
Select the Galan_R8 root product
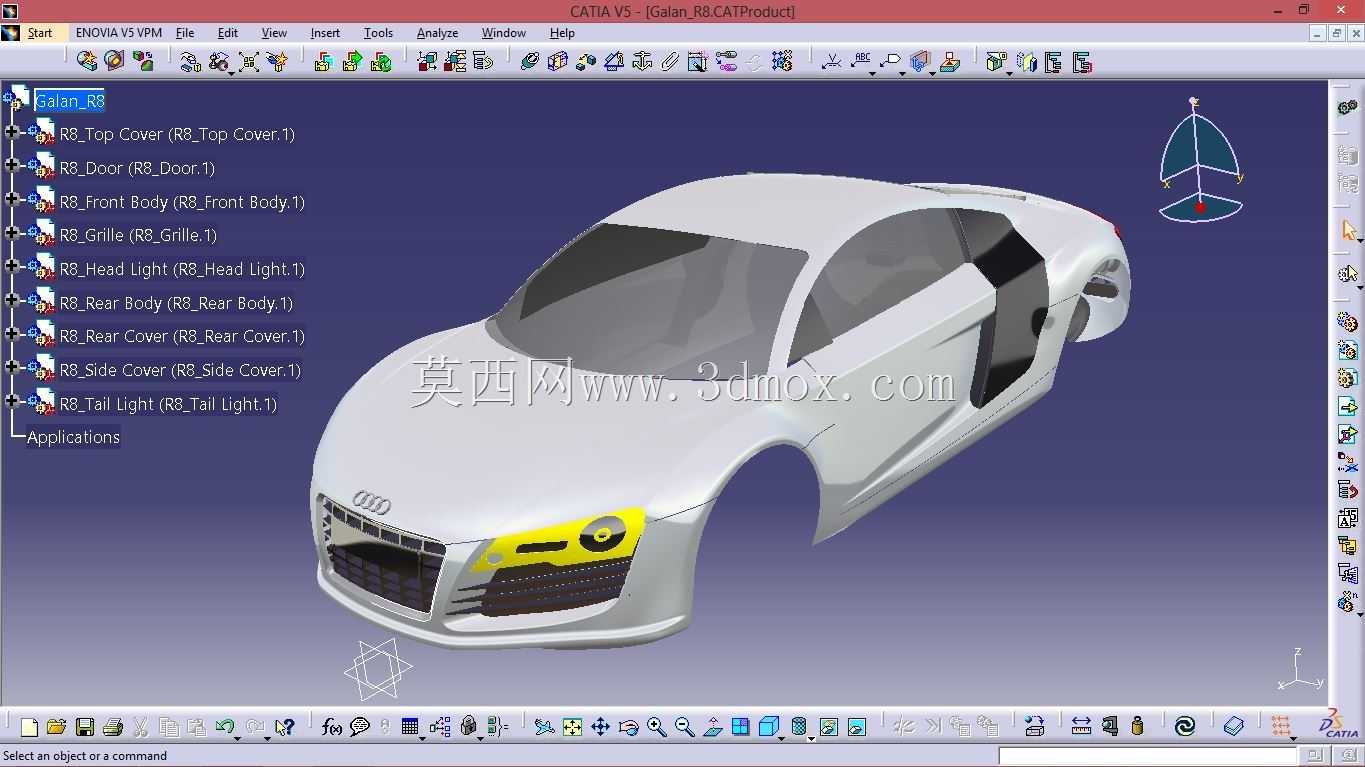coord(69,101)
